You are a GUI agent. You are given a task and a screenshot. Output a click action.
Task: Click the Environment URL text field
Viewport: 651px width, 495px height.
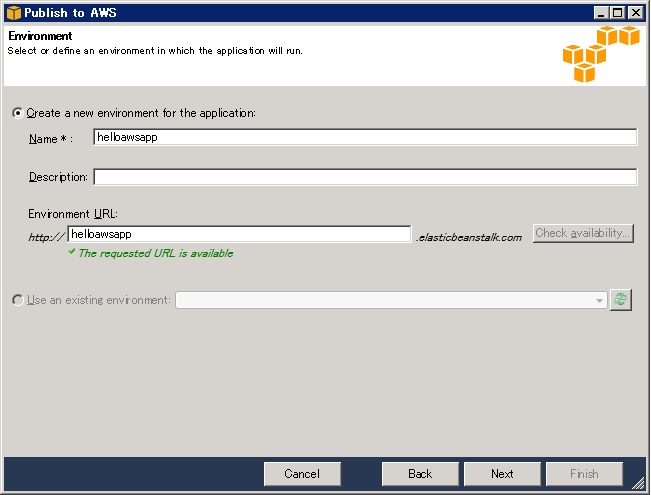[239, 234]
